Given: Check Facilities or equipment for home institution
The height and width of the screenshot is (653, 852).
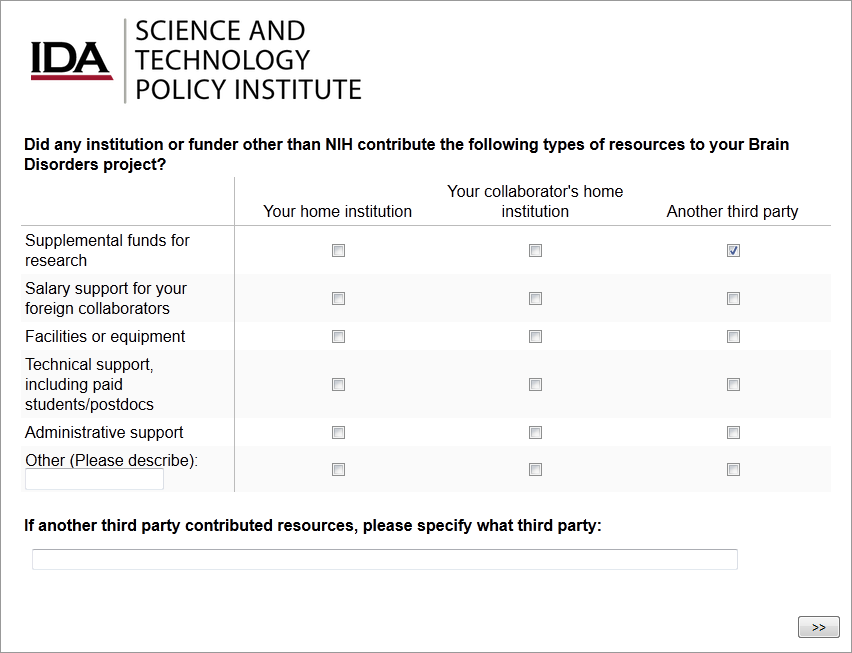Looking at the screenshot, I should point(338,337).
